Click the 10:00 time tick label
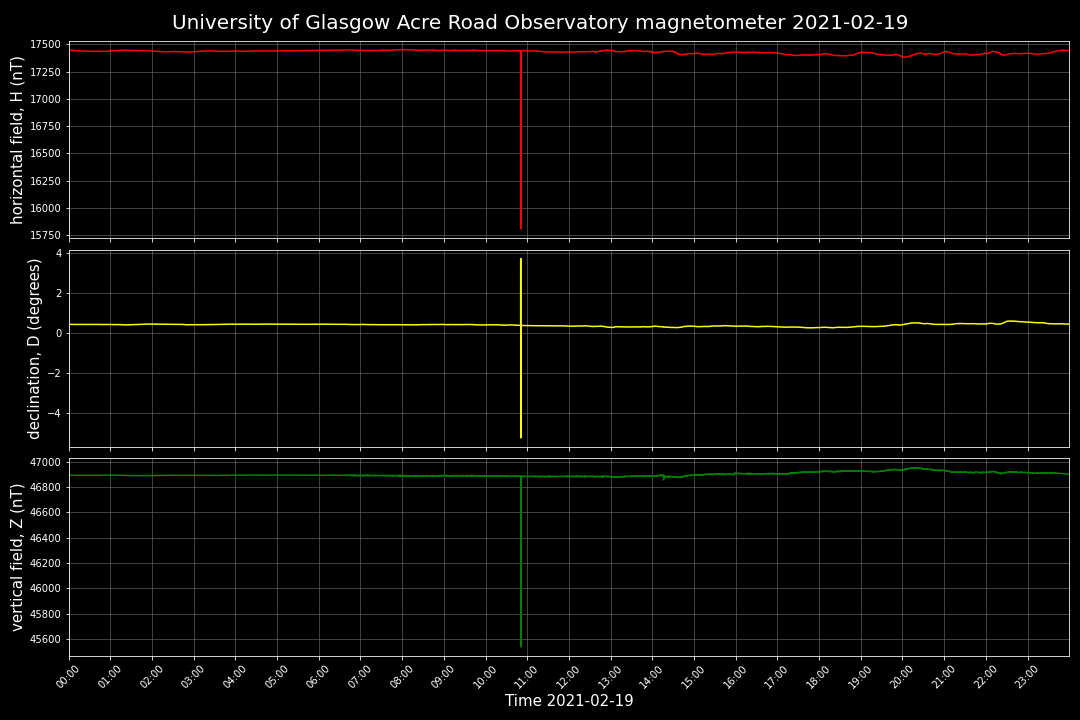This screenshot has width=1080, height=720. 484,678
